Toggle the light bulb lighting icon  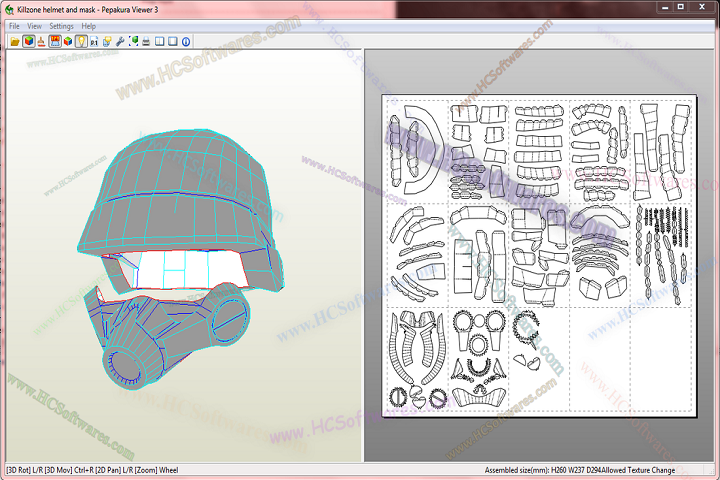click(x=81, y=42)
